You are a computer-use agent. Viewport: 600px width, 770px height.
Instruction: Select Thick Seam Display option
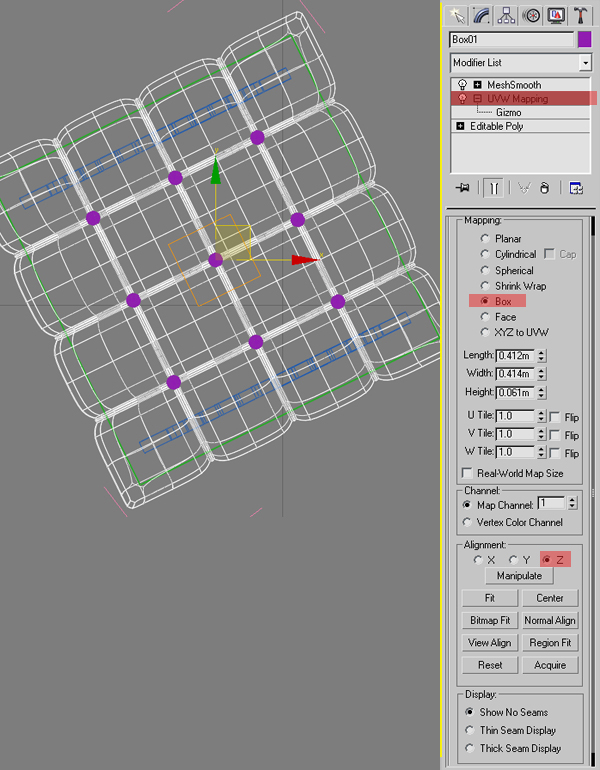point(470,748)
